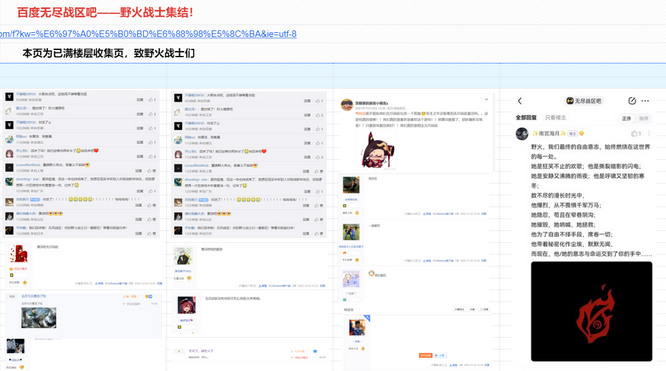666x371 pixels.
Task: Select the text 本页为已满楼层收集页，致野火战士们
Action: 108,53
